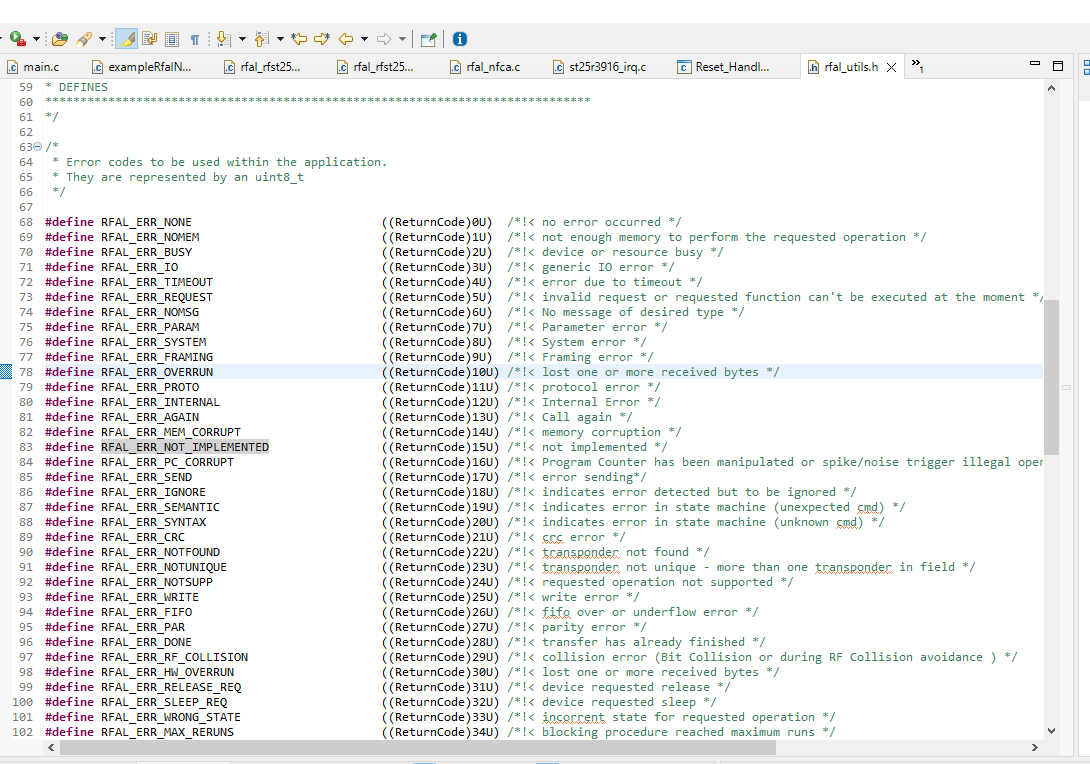Click the External Tools run icon

click(x=17, y=39)
